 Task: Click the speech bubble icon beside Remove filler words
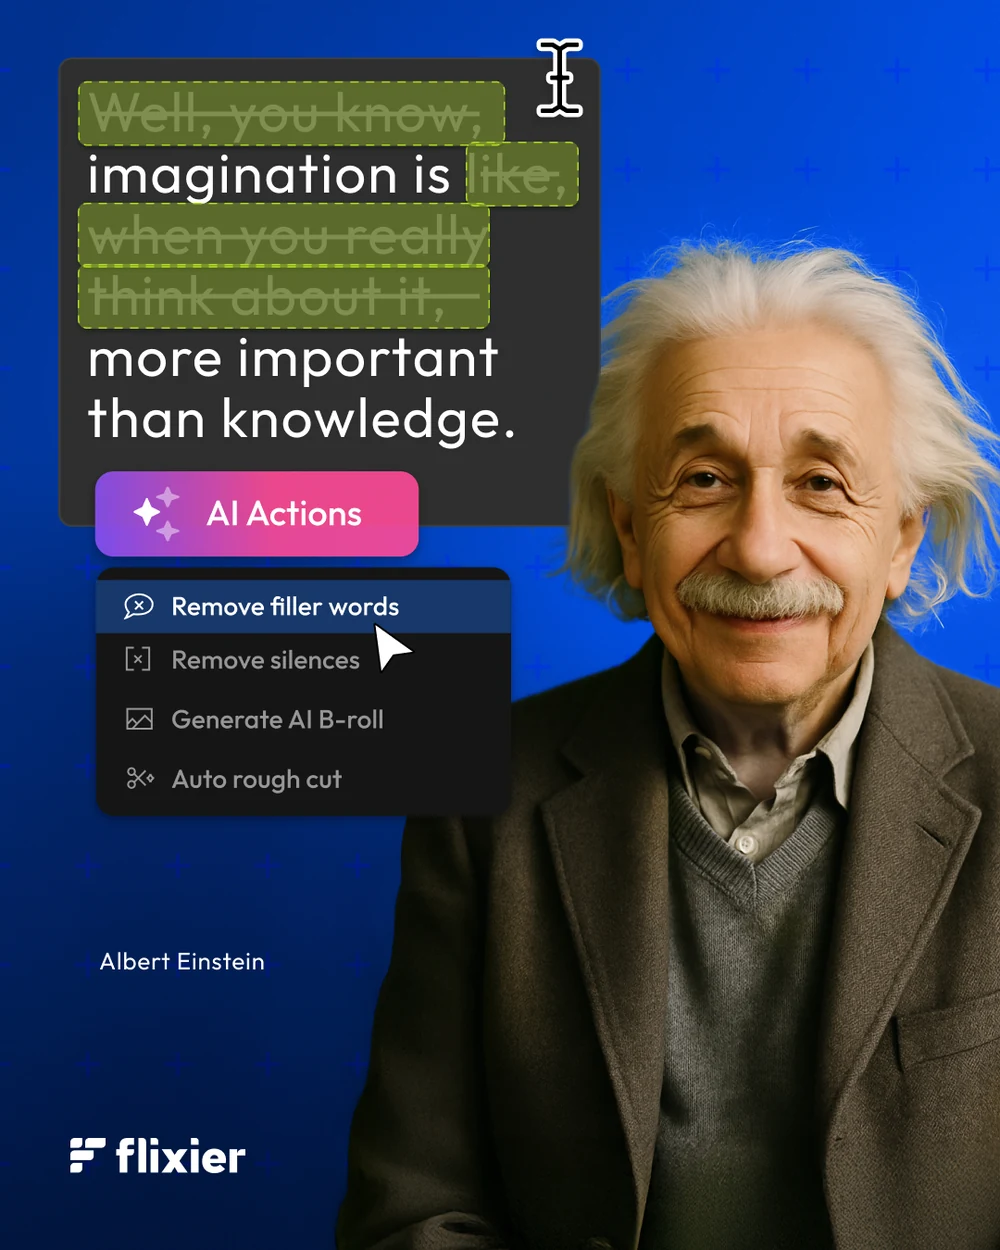(139, 606)
